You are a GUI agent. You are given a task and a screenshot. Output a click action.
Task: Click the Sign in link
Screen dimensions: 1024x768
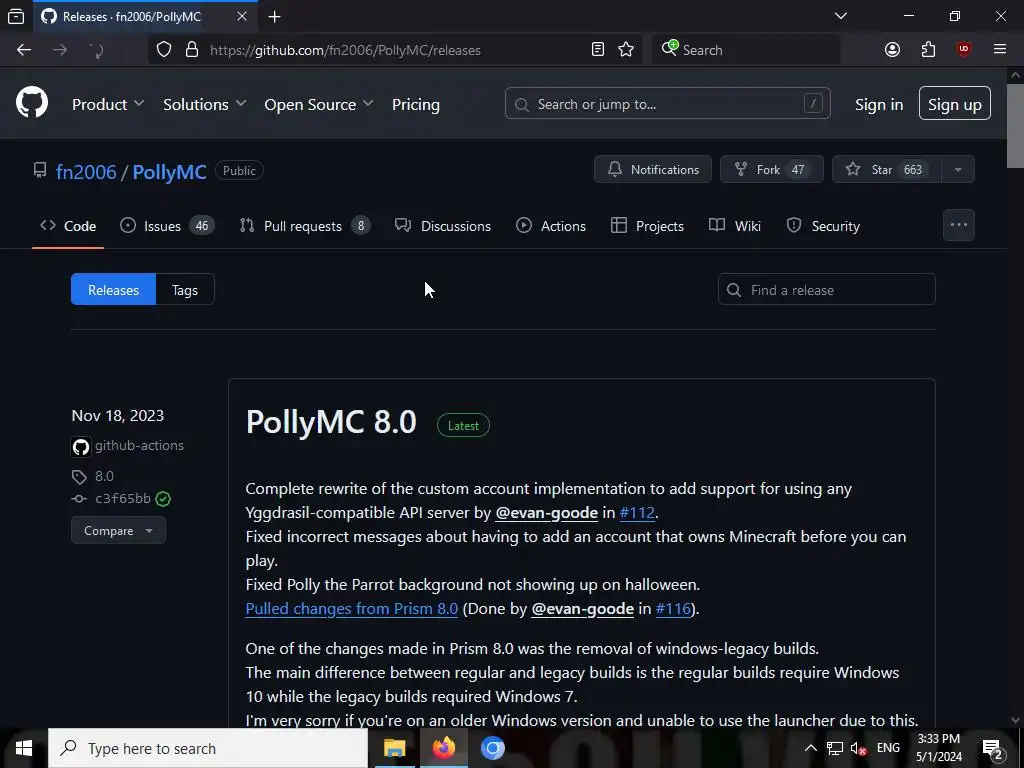[x=879, y=104]
